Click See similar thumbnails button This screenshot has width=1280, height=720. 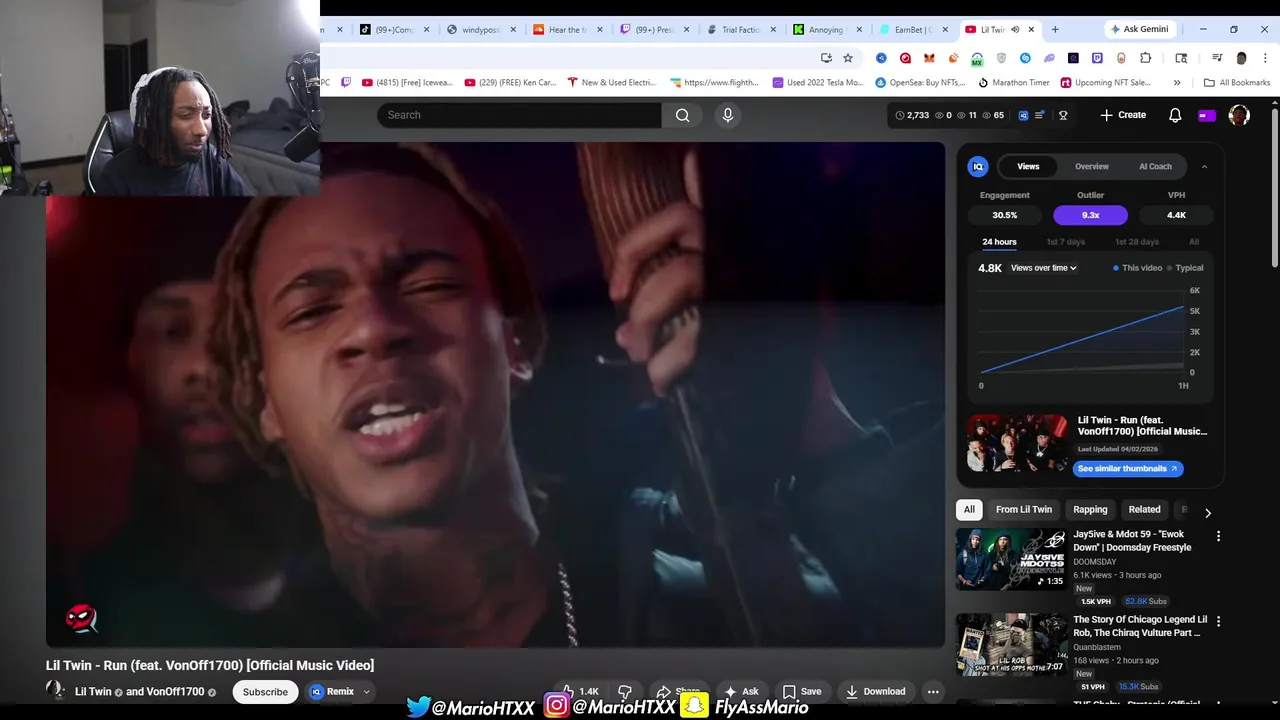1128,469
